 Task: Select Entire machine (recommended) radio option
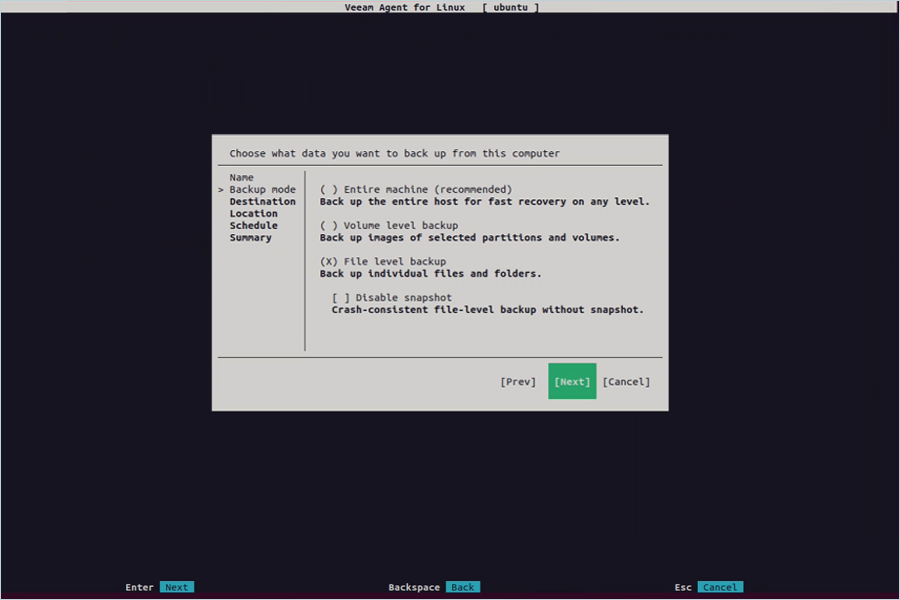pos(416,189)
